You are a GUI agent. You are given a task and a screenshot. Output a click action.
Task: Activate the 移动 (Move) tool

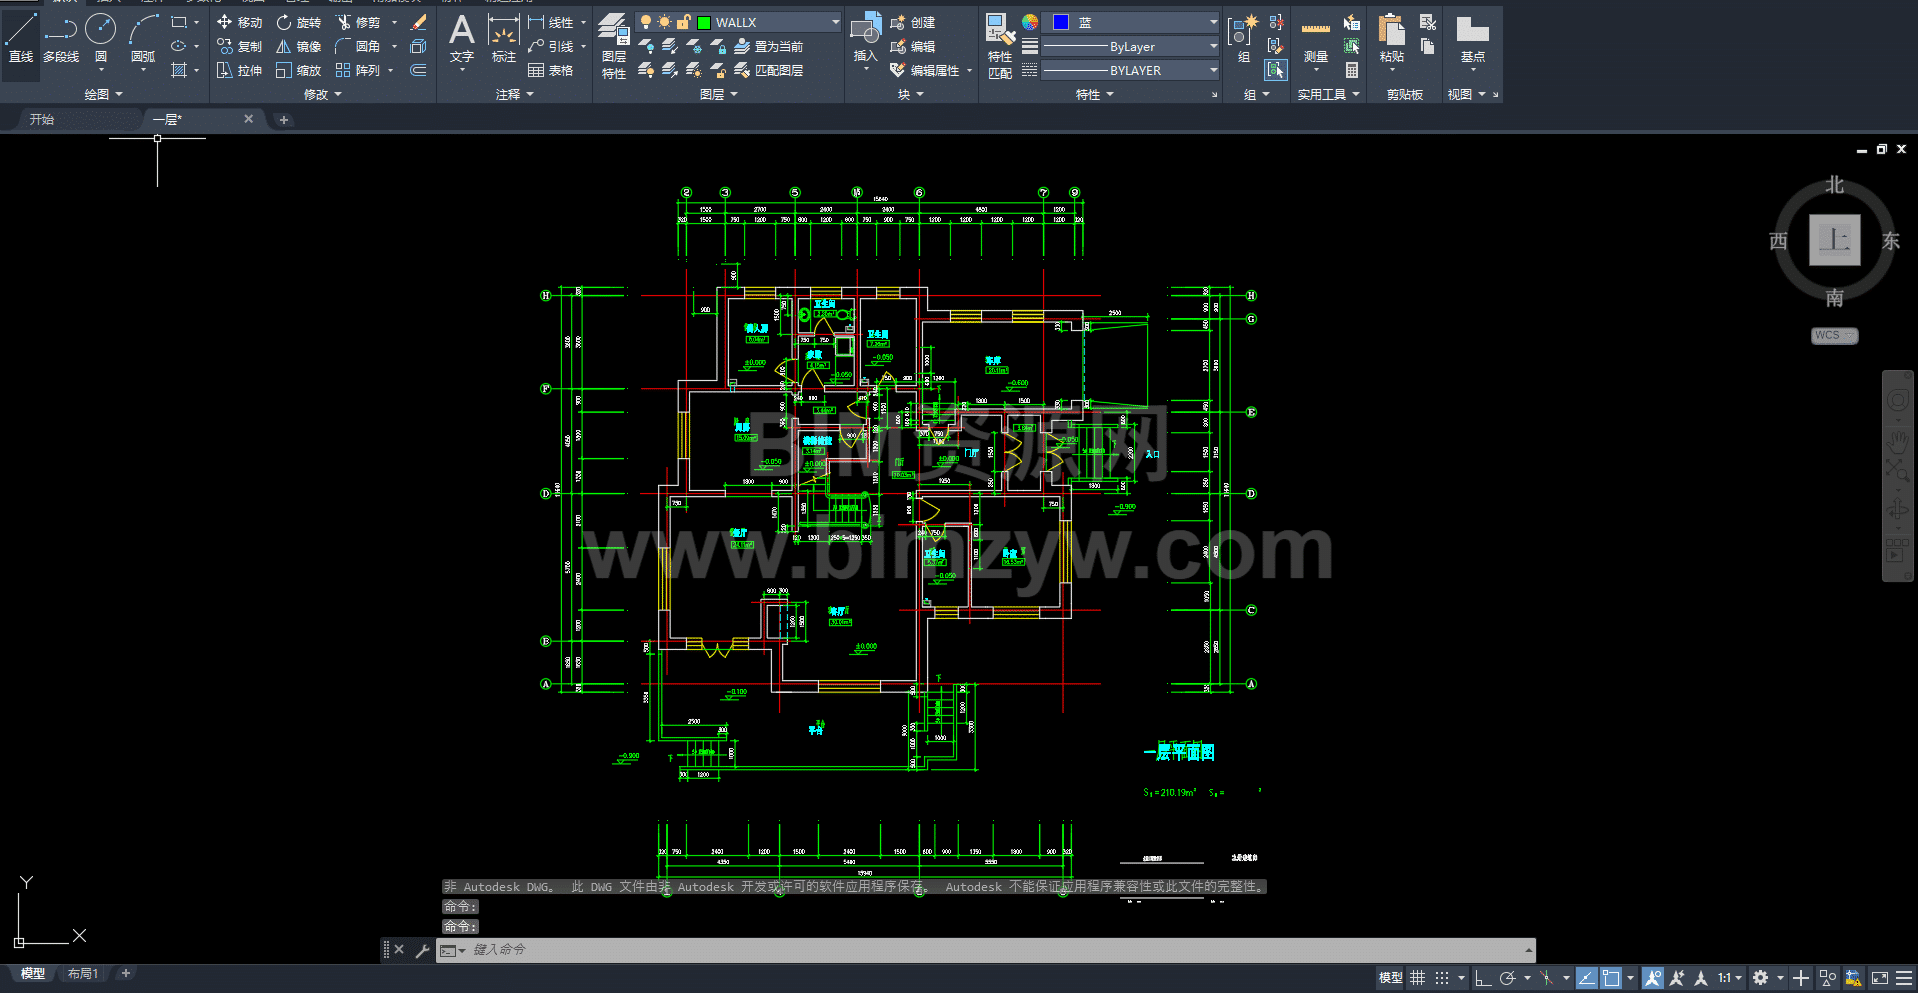[239, 22]
